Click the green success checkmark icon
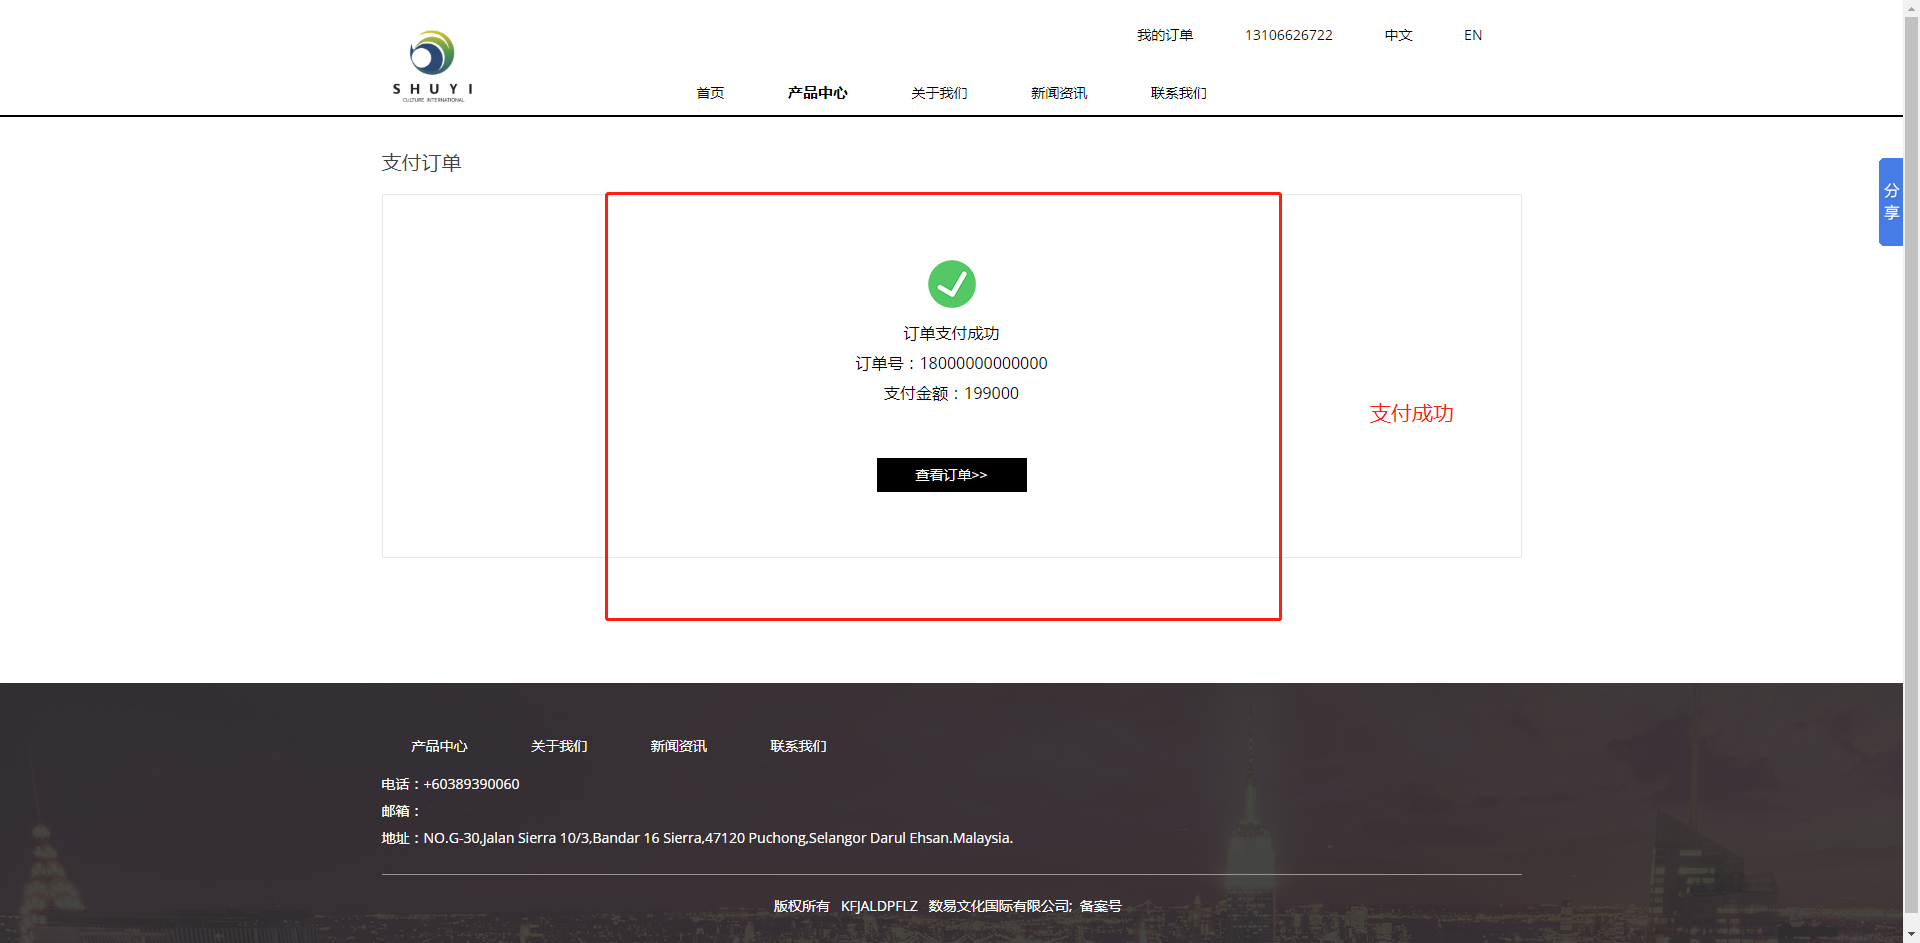The image size is (1920, 943). 951,283
